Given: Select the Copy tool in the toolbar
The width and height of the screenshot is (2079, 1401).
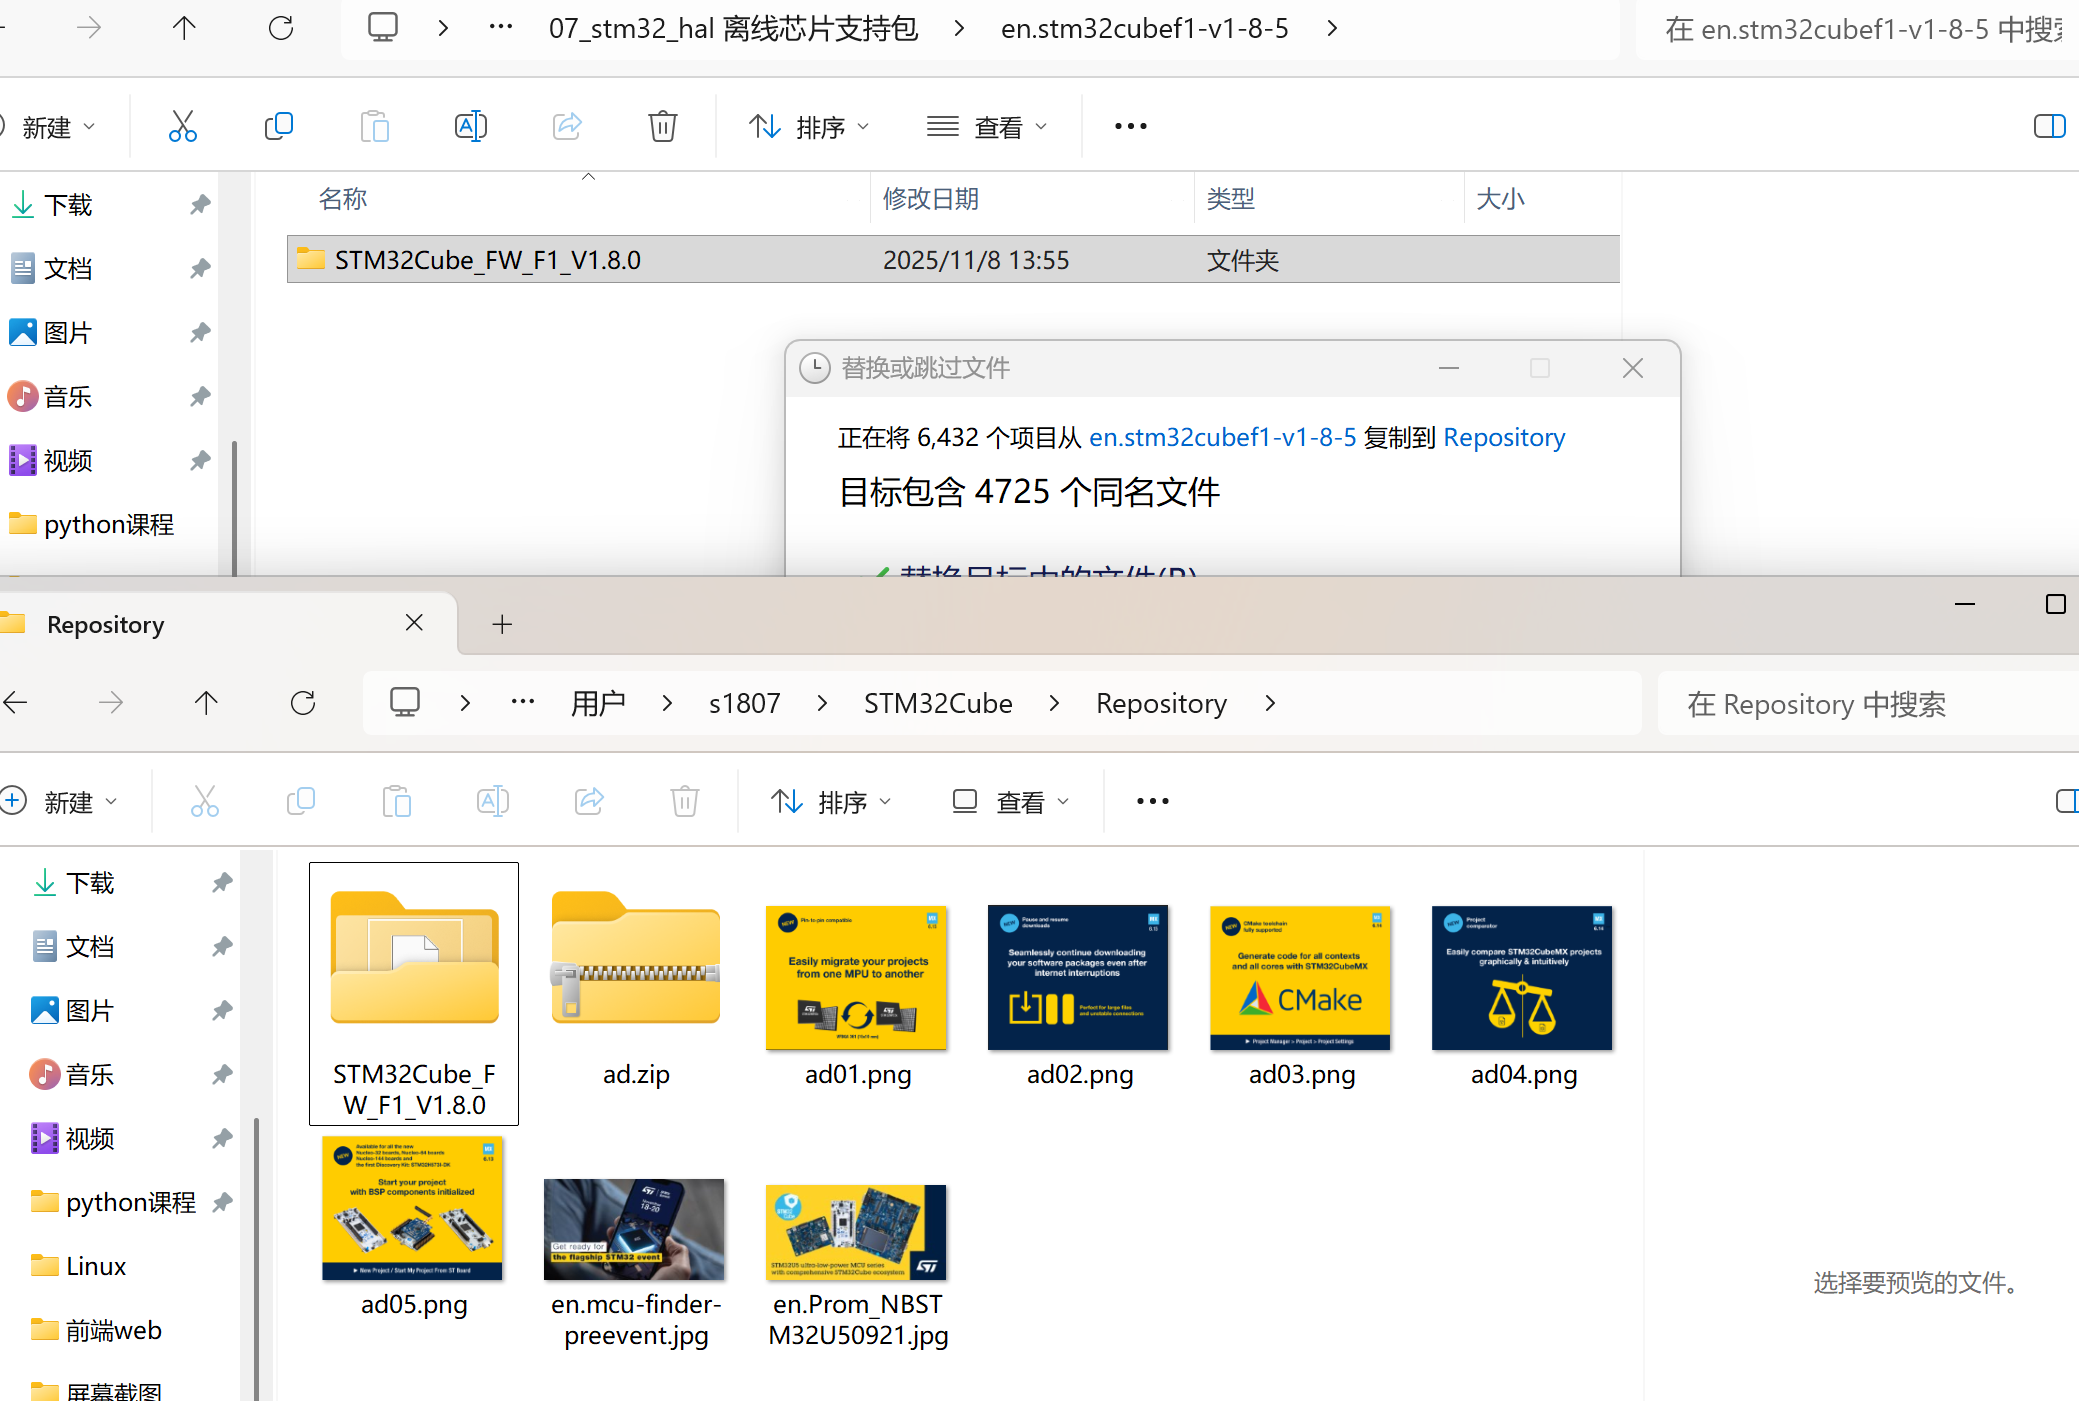Looking at the screenshot, I should coord(279,126).
